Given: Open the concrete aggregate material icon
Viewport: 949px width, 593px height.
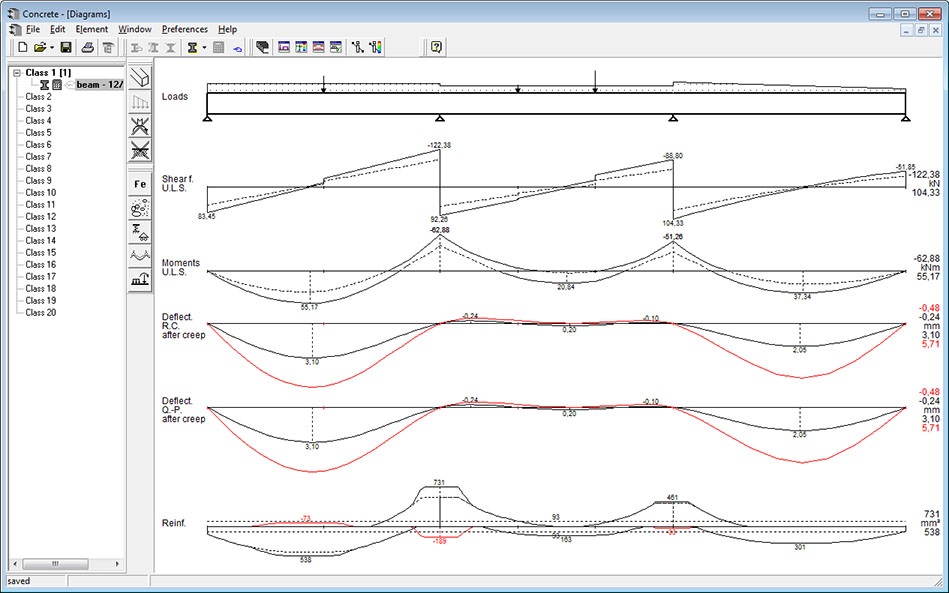Looking at the screenshot, I should click(140, 208).
